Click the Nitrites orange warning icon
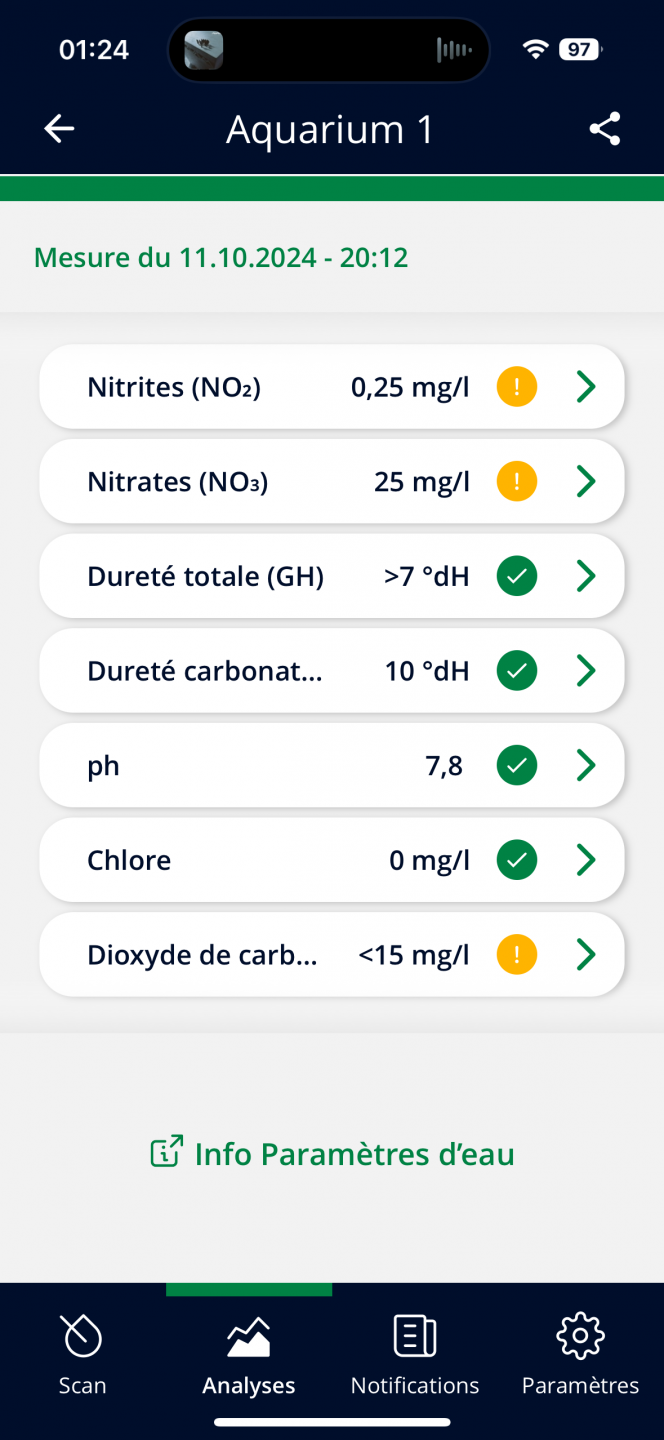Image resolution: width=664 pixels, height=1440 pixels. click(517, 387)
